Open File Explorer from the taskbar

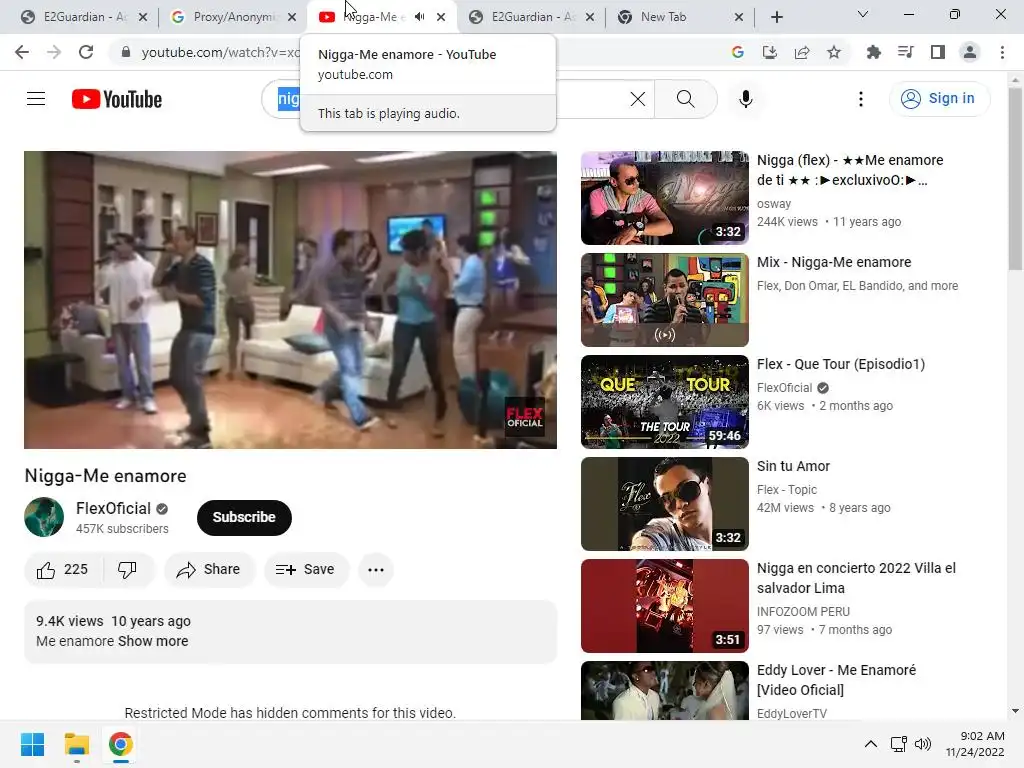pos(76,744)
